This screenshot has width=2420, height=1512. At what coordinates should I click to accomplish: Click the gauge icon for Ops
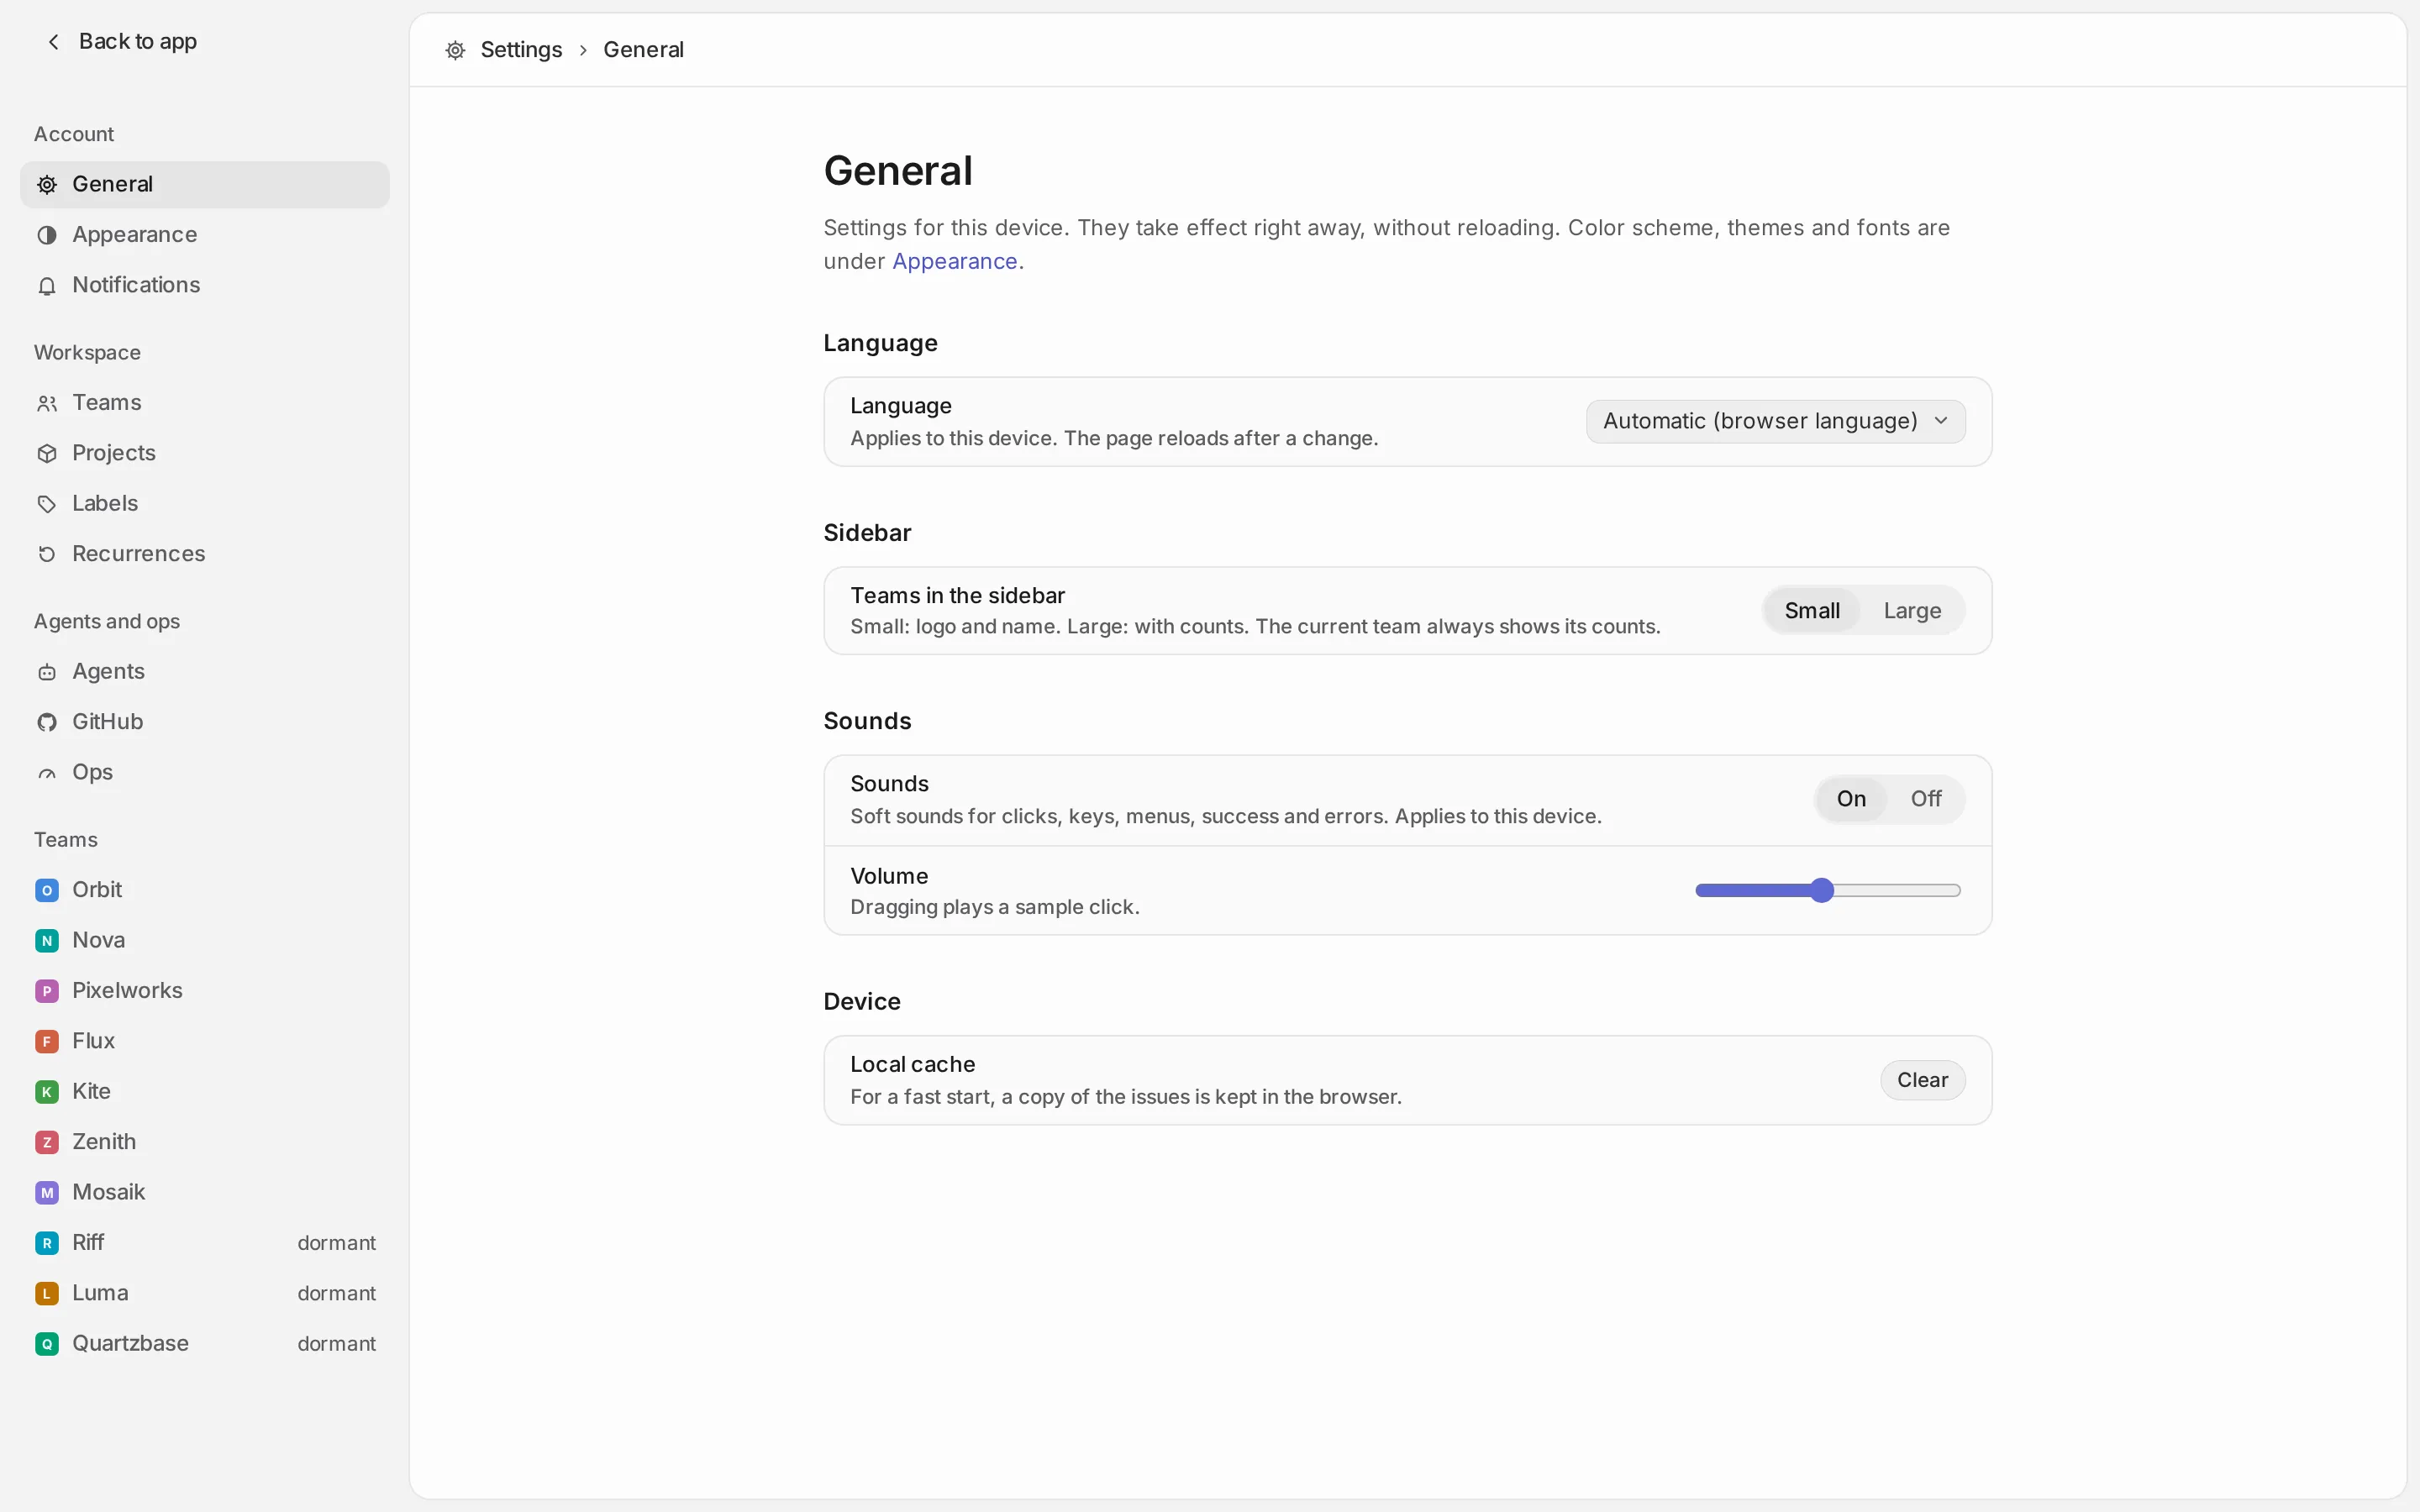[x=47, y=773]
